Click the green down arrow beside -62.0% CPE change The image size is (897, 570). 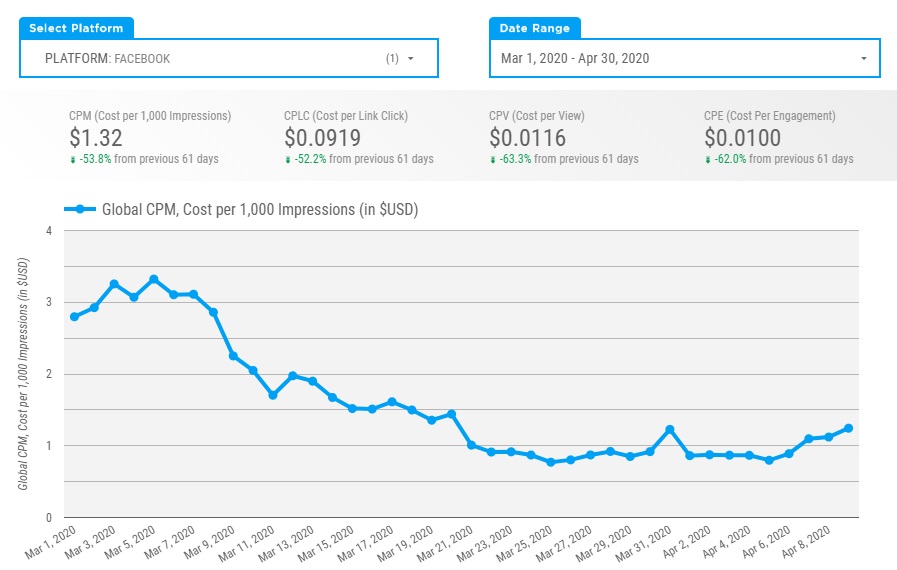[708, 160]
